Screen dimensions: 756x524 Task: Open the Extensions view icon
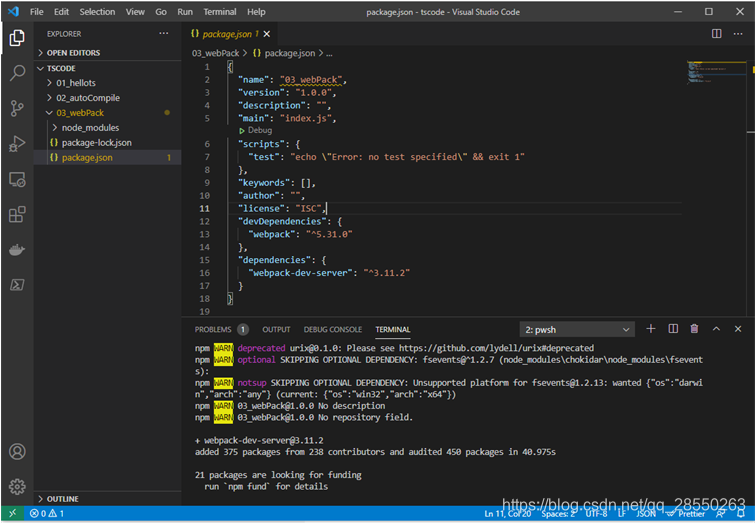coord(17,214)
